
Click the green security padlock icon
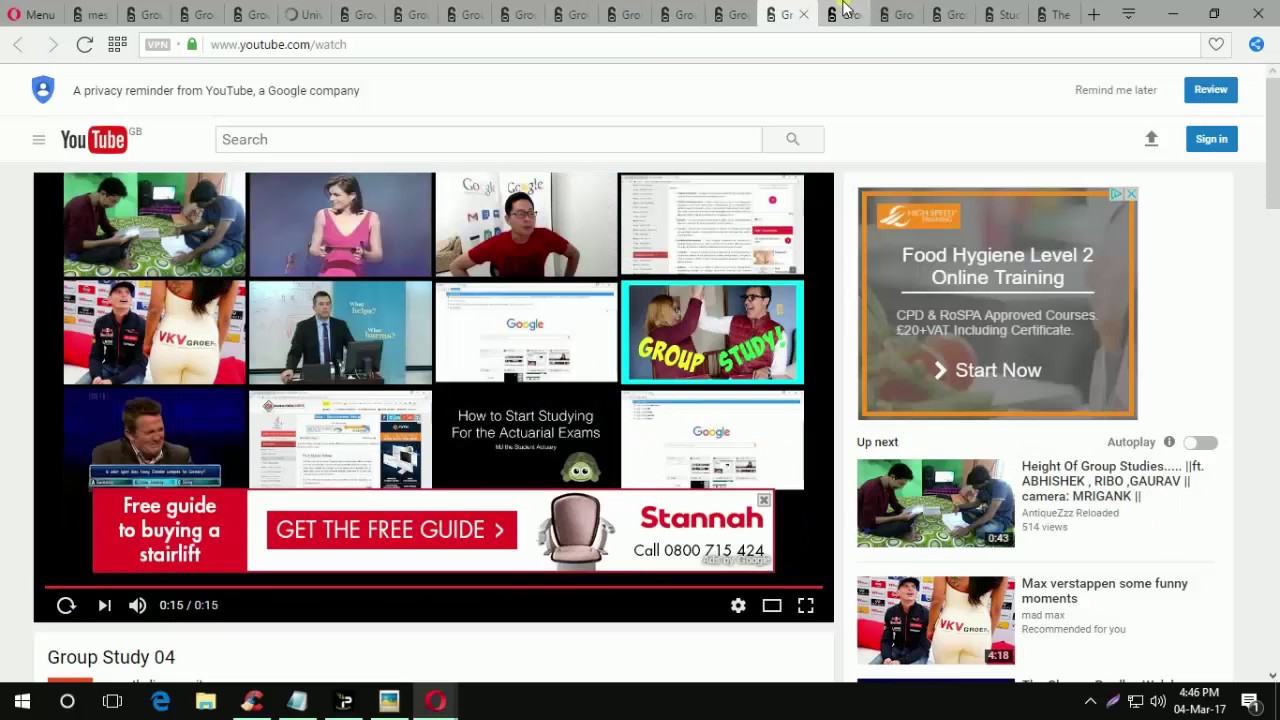click(192, 44)
